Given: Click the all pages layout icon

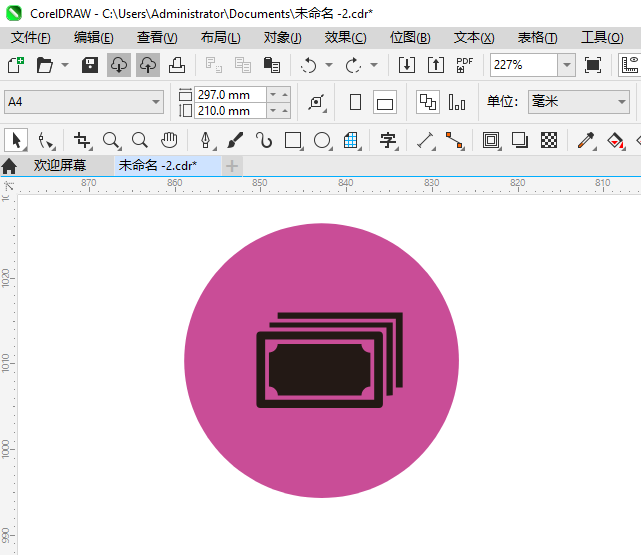Looking at the screenshot, I should pyautogui.click(x=428, y=102).
